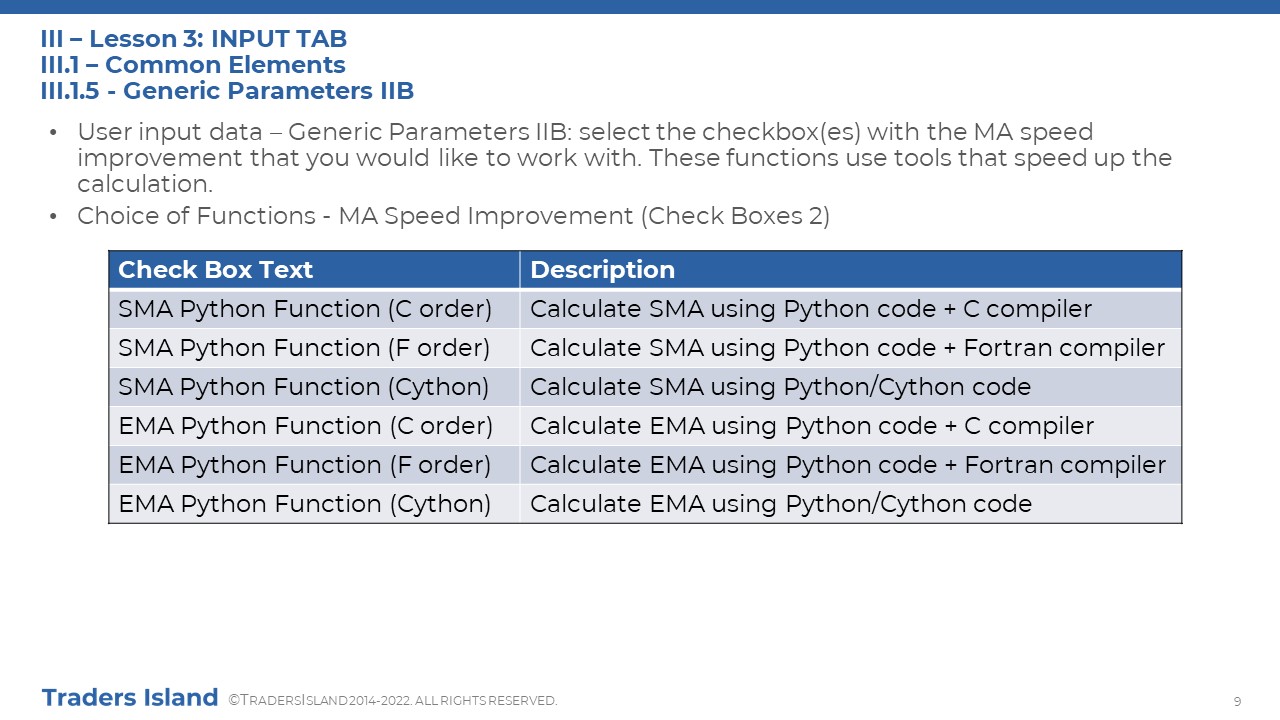Select 'EMA Python Function (C order)' cell
1280x720 pixels.
[x=314, y=426]
